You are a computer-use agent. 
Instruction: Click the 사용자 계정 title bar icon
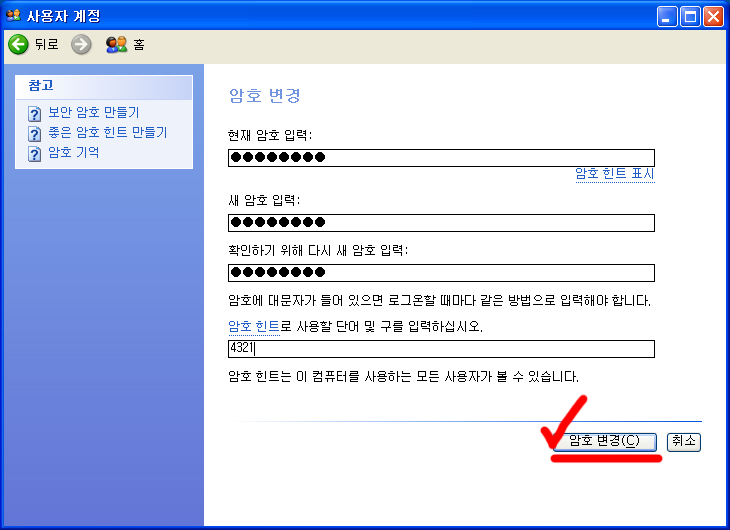13,15
